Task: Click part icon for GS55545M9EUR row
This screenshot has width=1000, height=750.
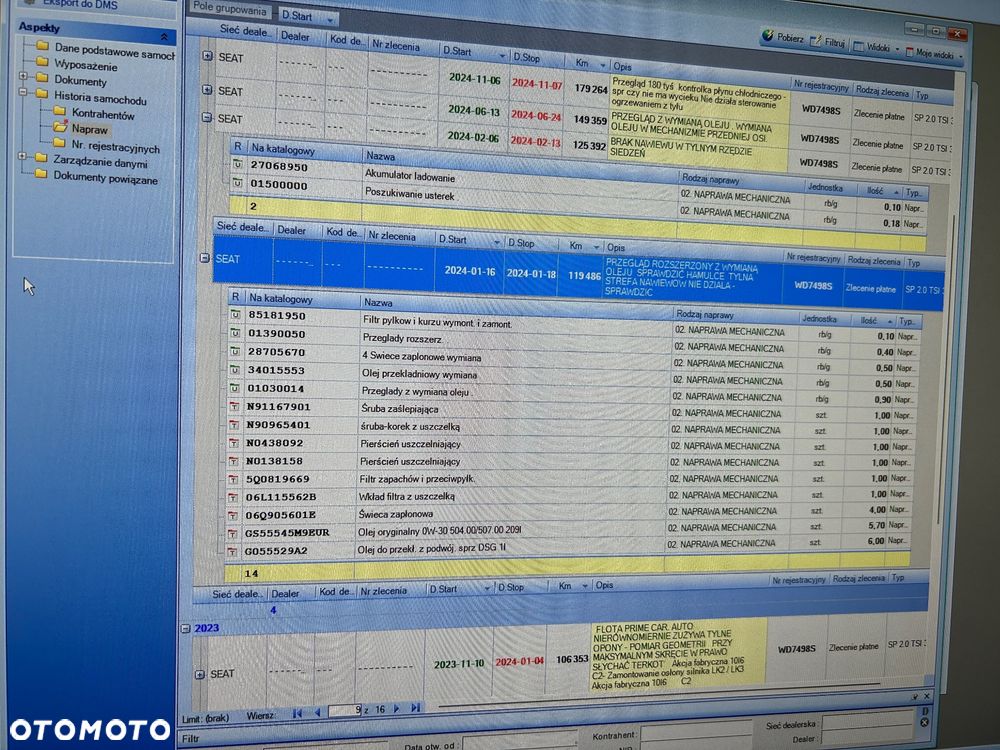Action: pos(232,534)
